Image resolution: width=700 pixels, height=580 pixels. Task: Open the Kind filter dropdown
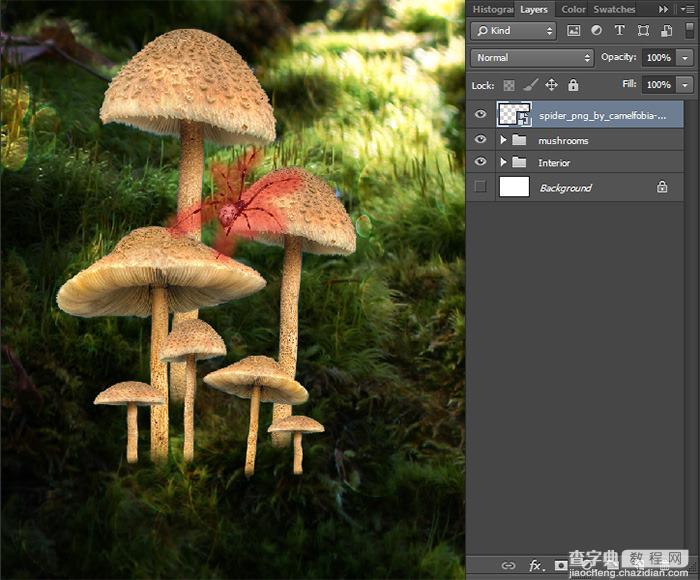(514, 31)
